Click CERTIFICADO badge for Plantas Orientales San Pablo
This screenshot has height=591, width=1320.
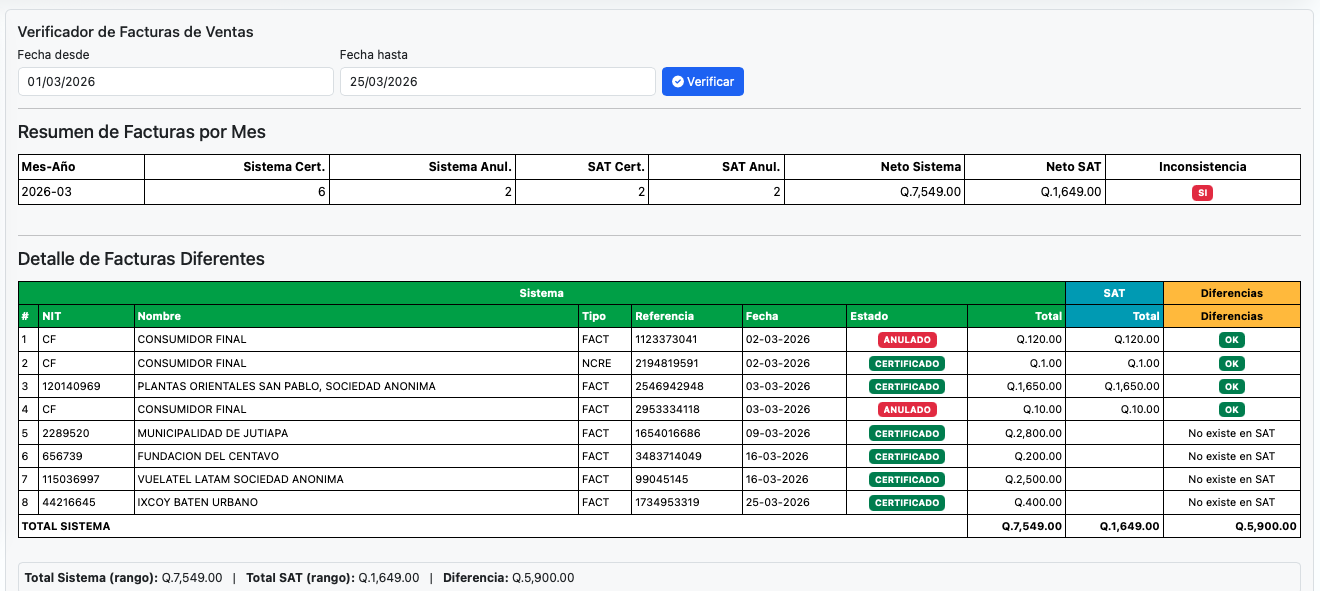[907, 387]
